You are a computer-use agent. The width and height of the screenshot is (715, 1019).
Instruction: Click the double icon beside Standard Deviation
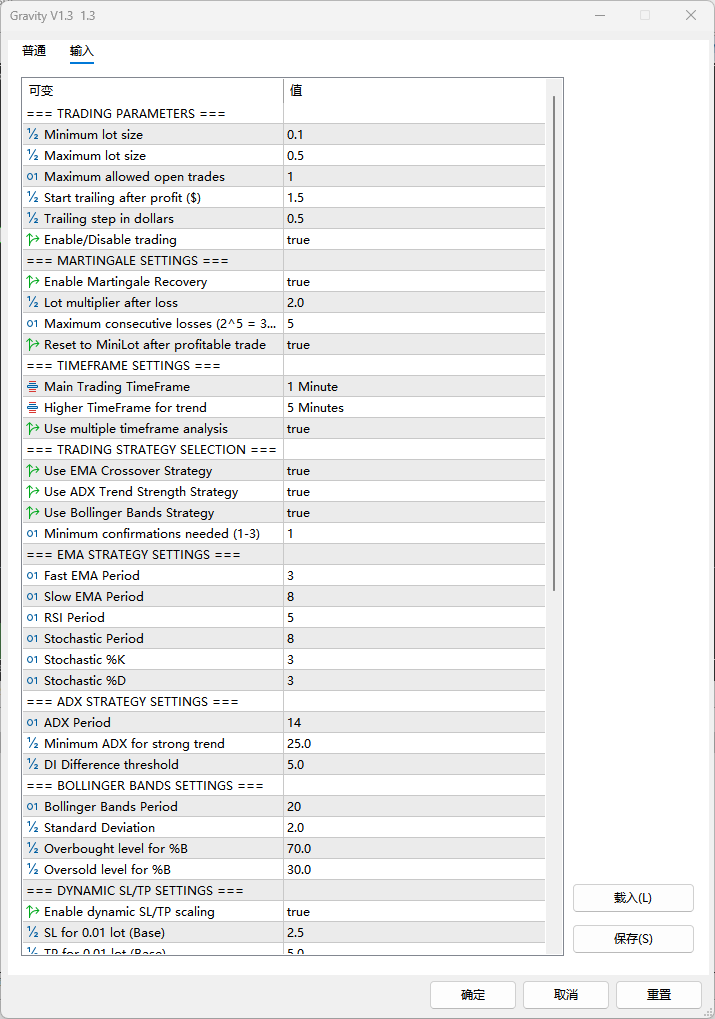tap(32, 828)
